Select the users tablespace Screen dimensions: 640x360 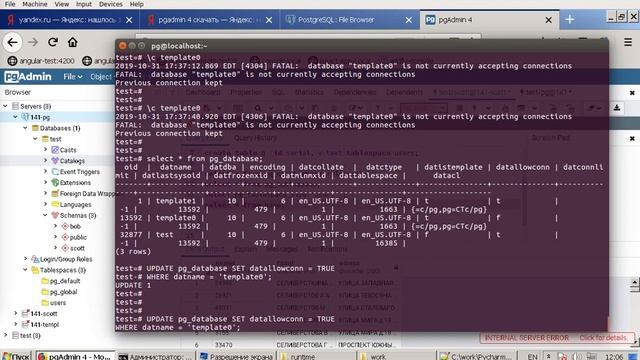58,303
